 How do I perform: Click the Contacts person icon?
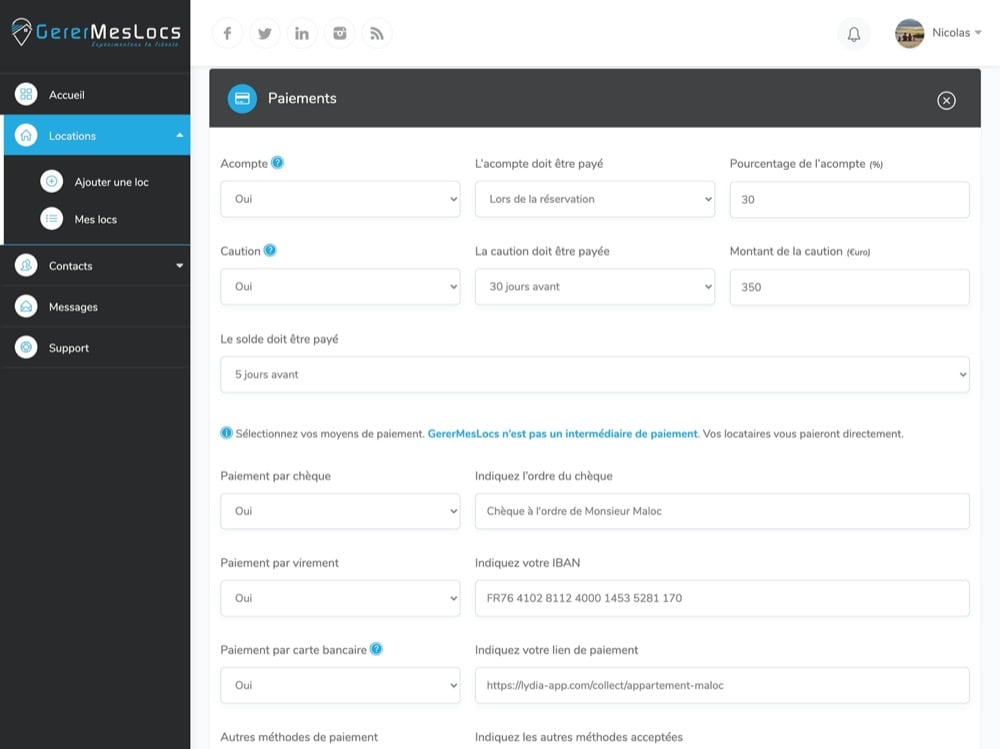click(26, 265)
